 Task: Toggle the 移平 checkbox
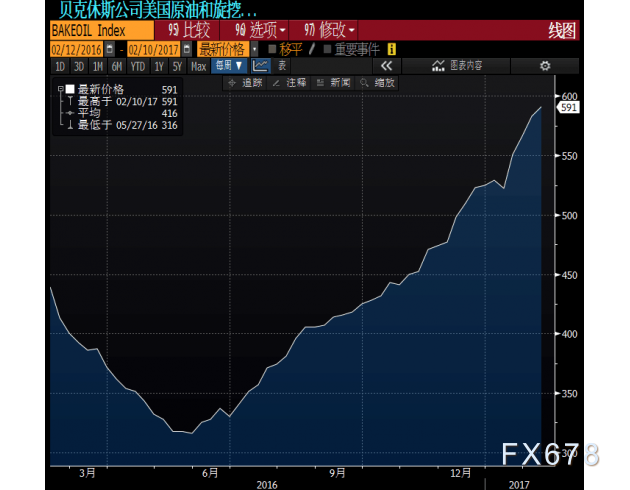coord(272,48)
